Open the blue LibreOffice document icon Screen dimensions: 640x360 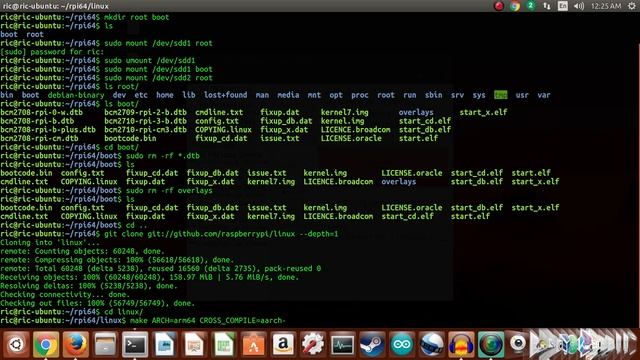coord(164,345)
